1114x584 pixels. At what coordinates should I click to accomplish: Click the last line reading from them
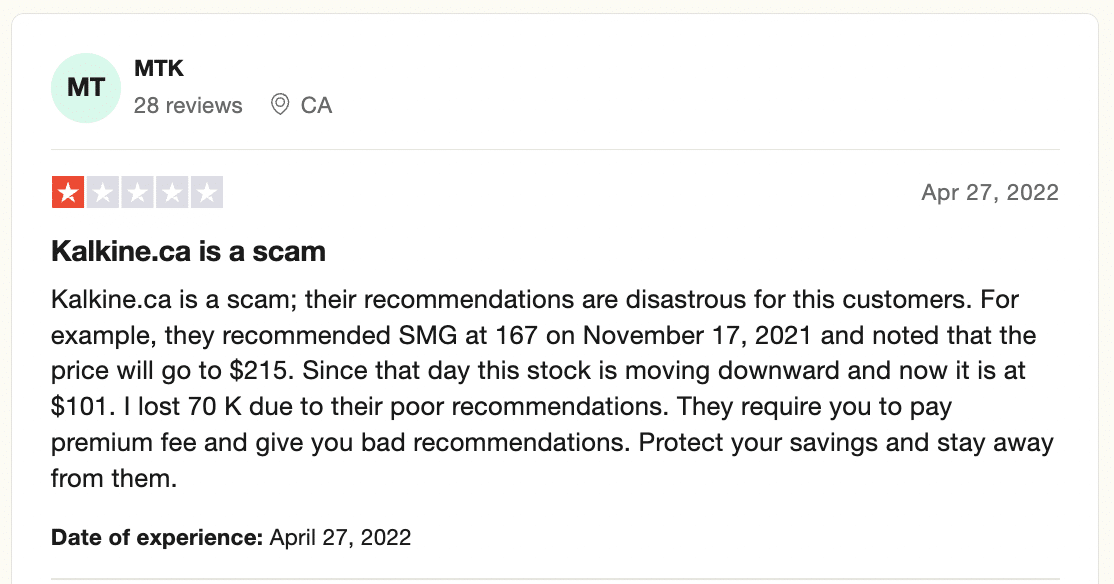tap(114, 478)
